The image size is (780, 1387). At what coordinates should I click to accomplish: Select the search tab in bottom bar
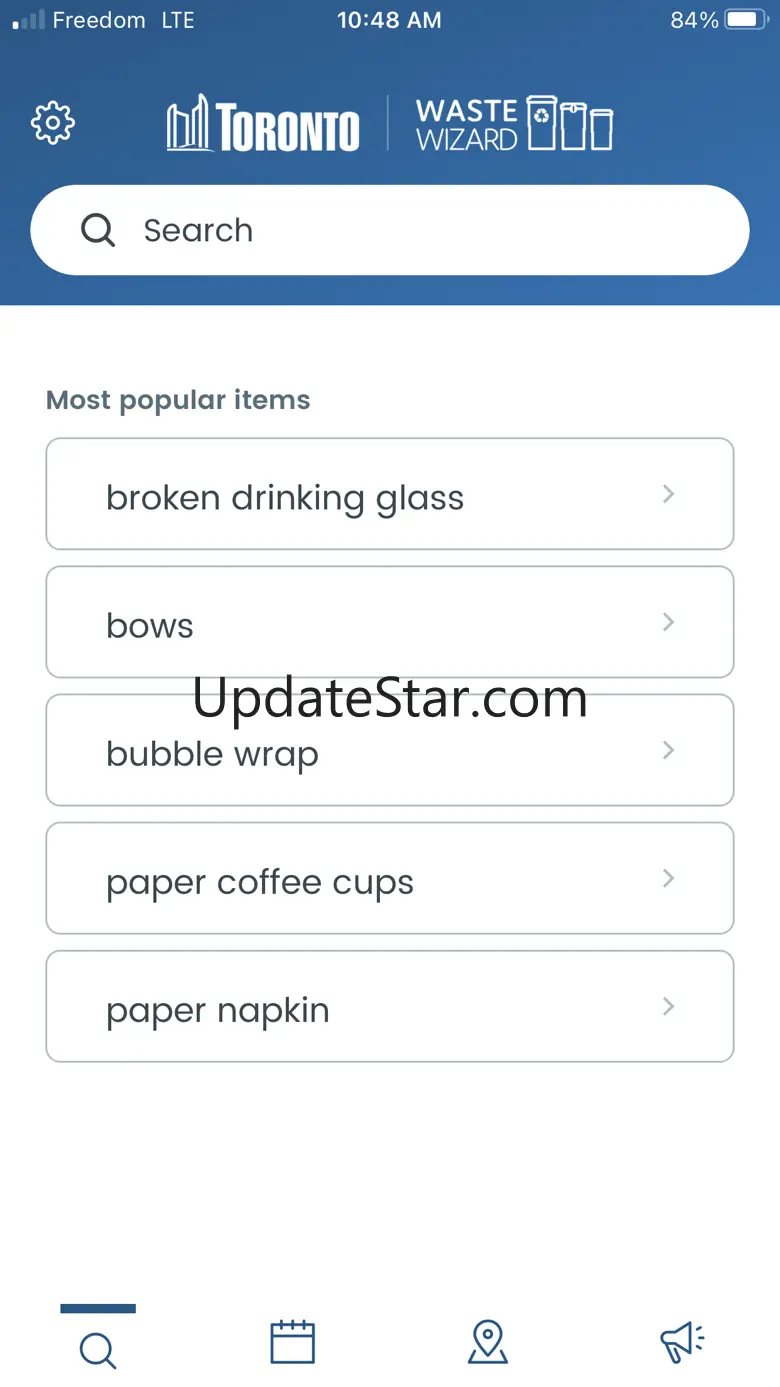click(98, 1348)
